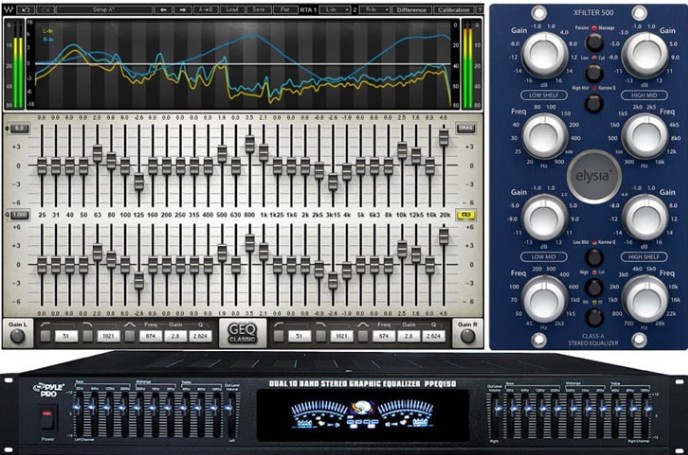The height and width of the screenshot is (455, 688).
Task: Click the redo arrow in the GEQ toolbar
Action: [x=46, y=10]
